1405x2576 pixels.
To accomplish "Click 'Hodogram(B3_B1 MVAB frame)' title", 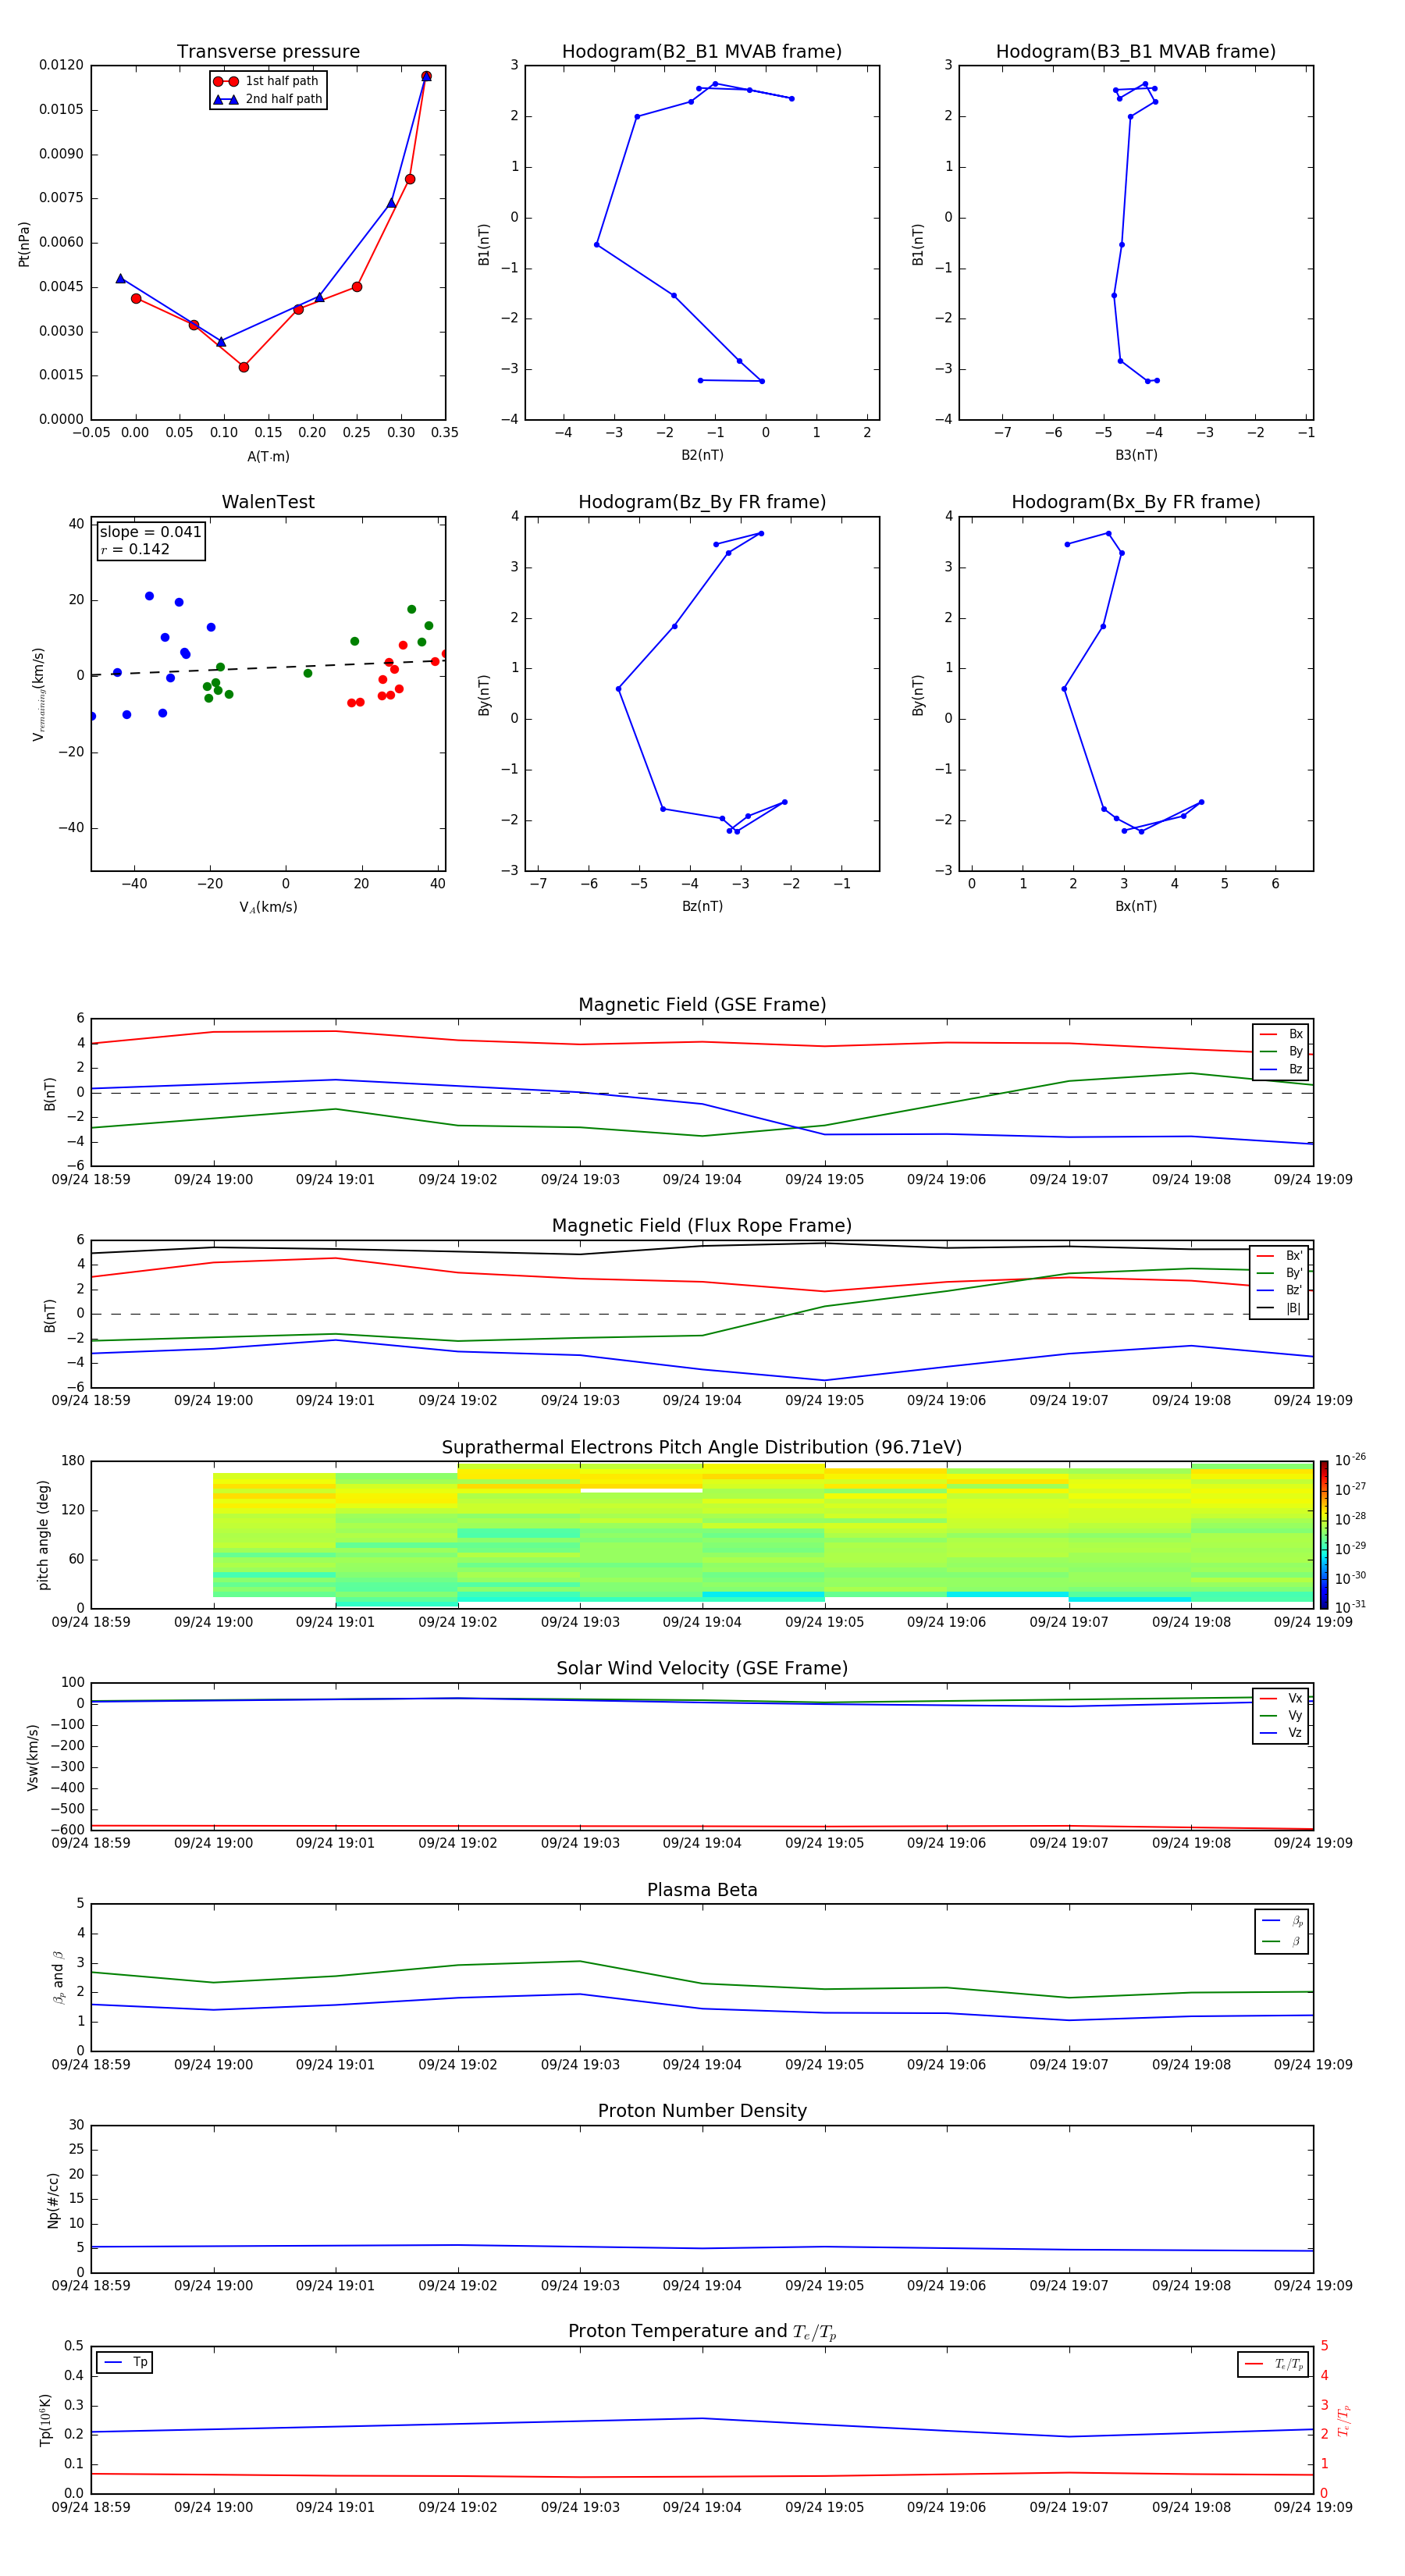I will click(x=1136, y=52).
